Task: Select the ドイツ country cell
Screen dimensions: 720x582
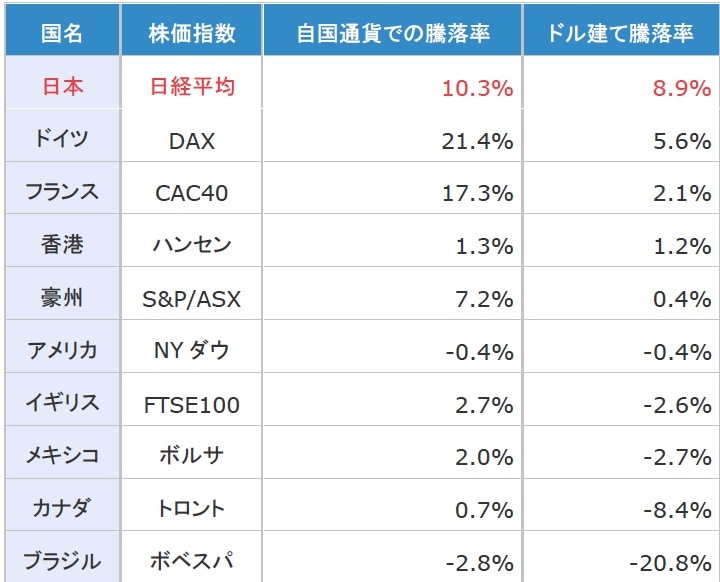Action: click(x=62, y=139)
